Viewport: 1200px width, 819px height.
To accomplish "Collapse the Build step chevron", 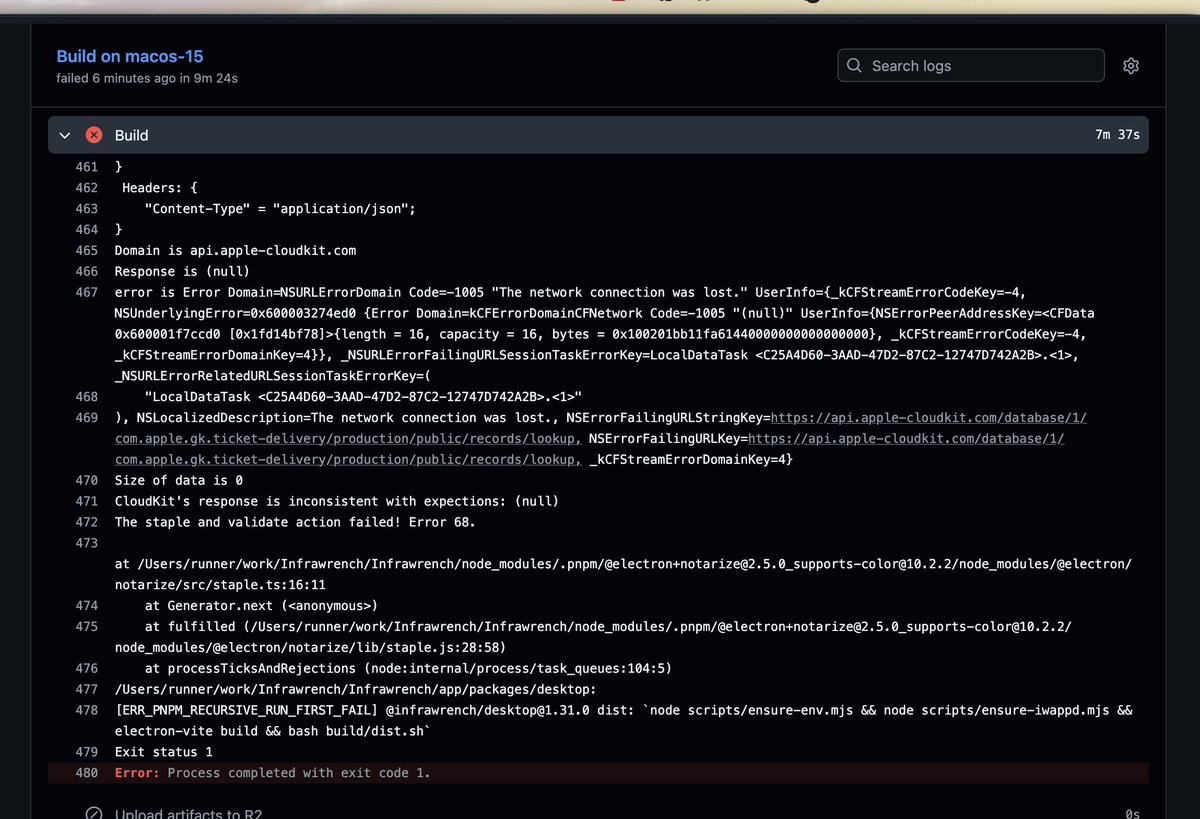I will (x=65, y=135).
